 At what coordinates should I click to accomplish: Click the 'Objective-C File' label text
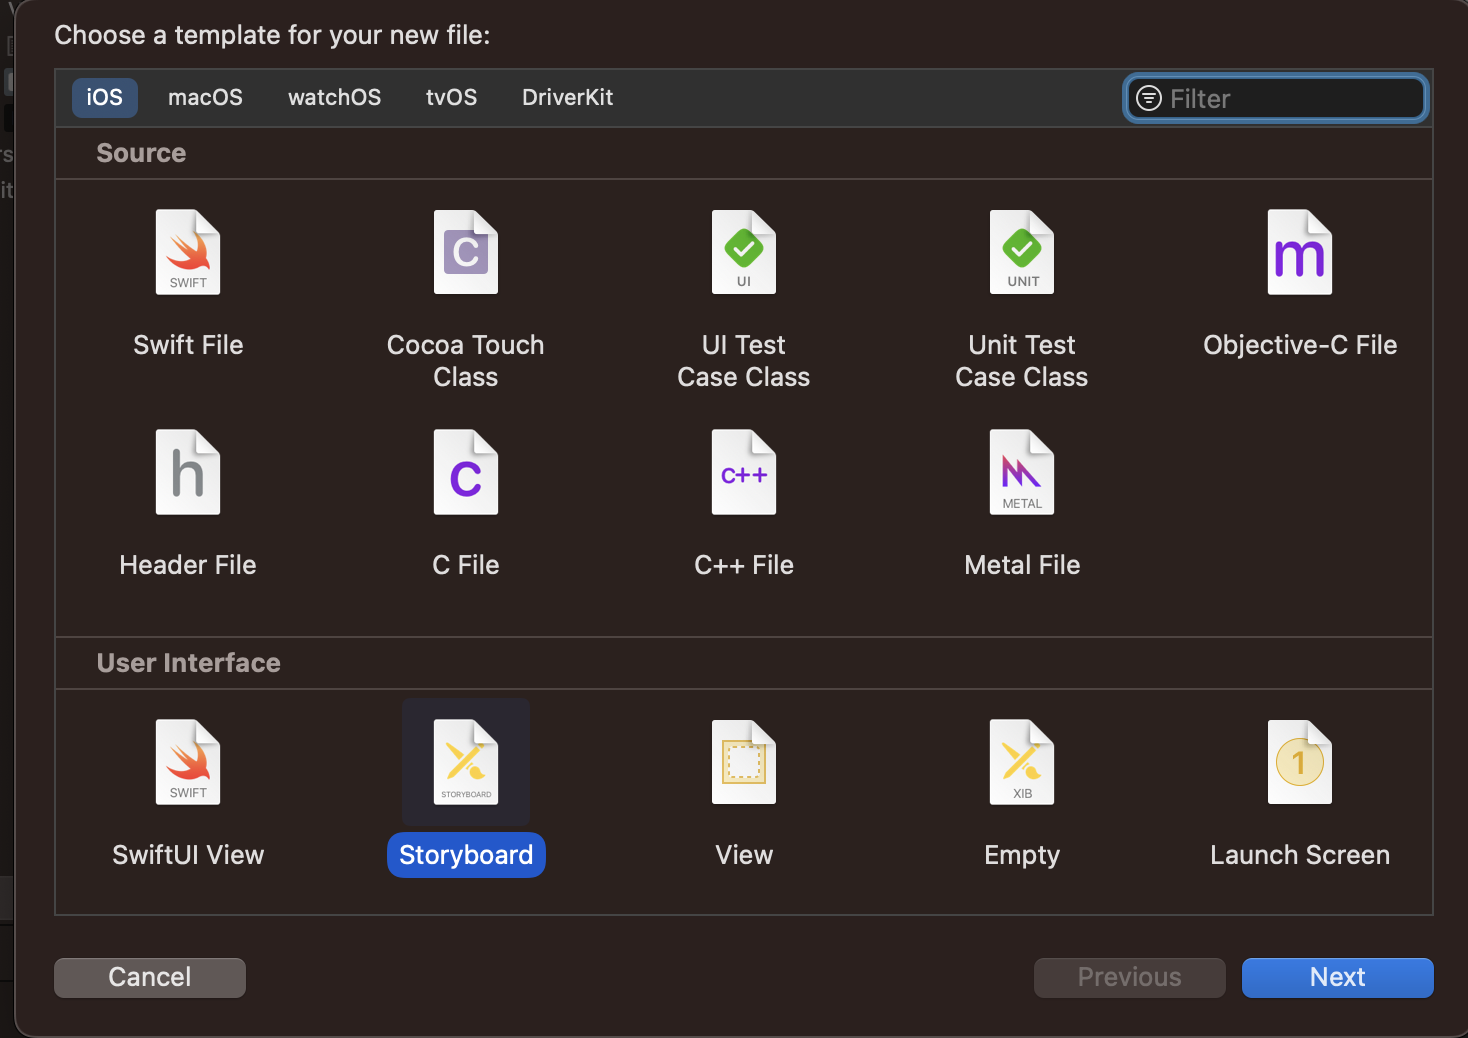[1300, 345]
